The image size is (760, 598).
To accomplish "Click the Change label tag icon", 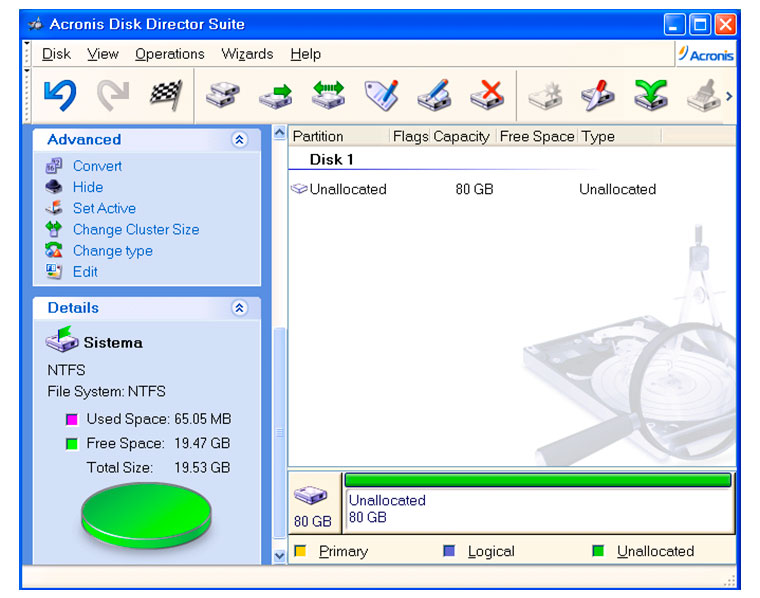I will (381, 95).
